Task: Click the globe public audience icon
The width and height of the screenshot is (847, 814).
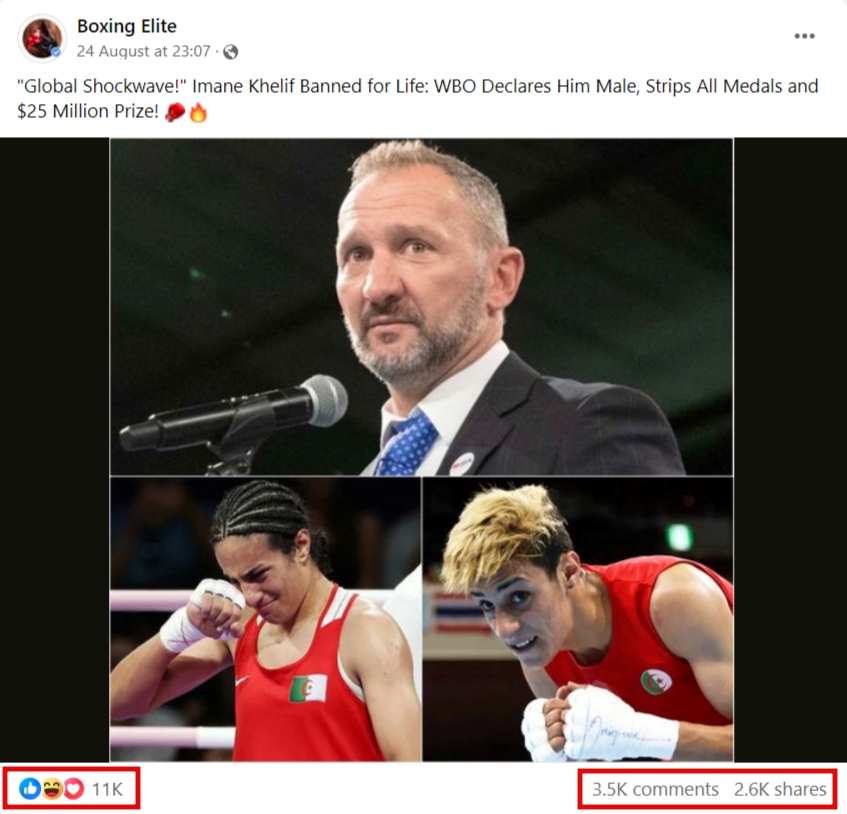Action: click(x=231, y=52)
